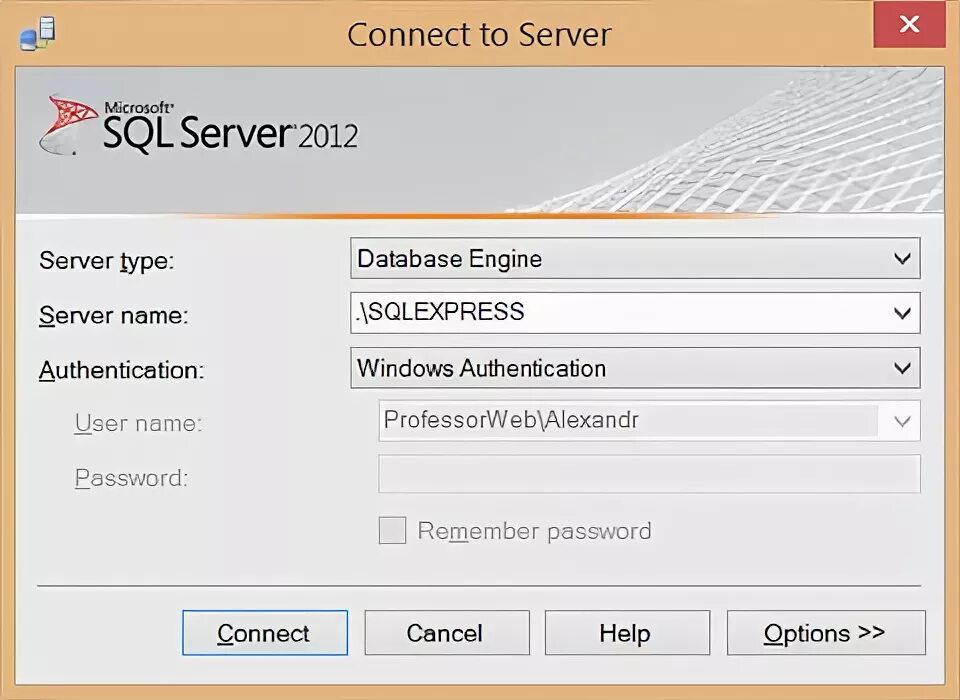Expand the Options >> section
This screenshot has width=960, height=700.
tap(826, 633)
